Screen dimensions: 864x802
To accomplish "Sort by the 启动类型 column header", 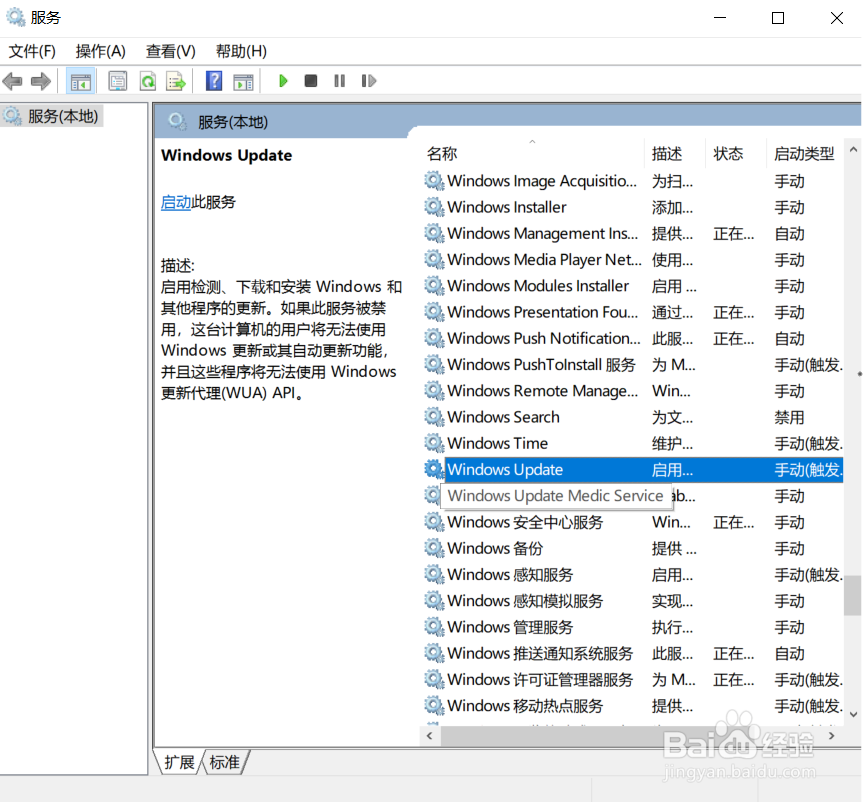I will (803, 154).
